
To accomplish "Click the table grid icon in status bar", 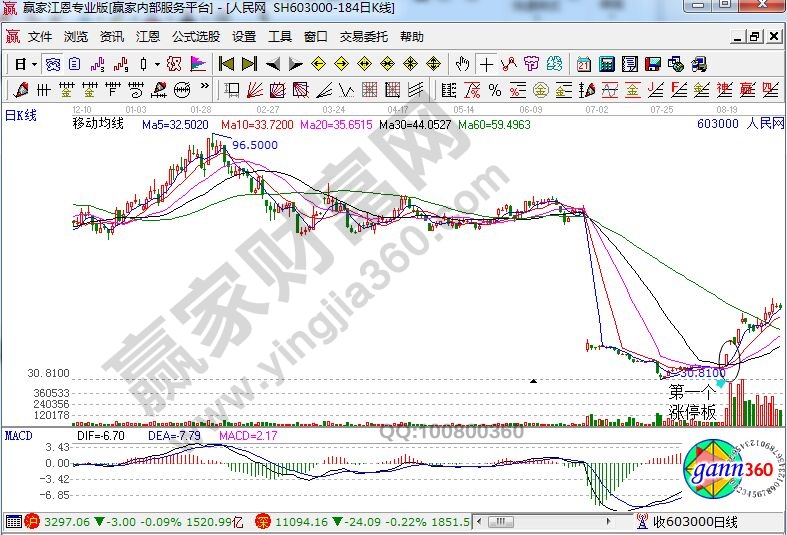I will (13, 522).
